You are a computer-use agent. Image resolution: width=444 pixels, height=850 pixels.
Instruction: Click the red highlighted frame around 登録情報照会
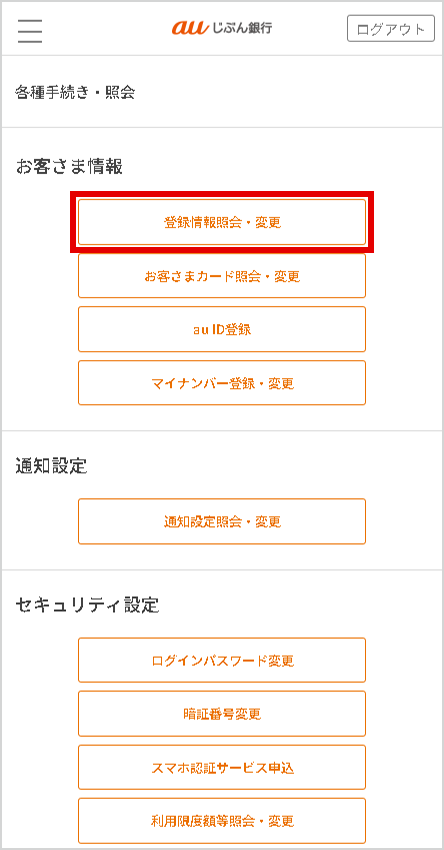click(222, 222)
